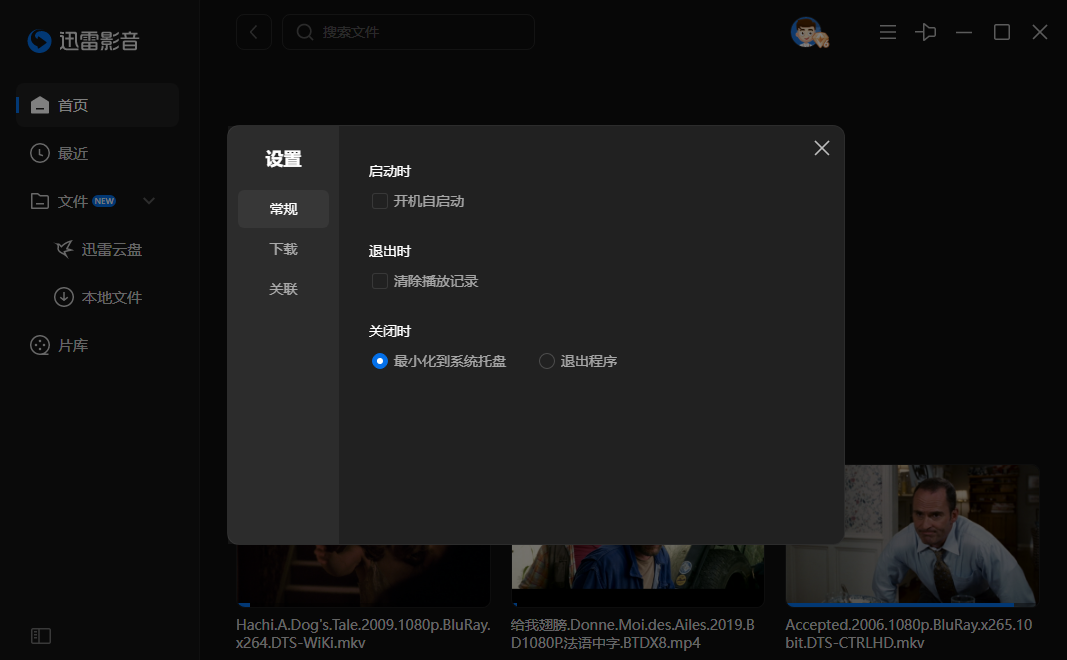
Task: Open the 常规 settings tab
Action: click(x=283, y=209)
